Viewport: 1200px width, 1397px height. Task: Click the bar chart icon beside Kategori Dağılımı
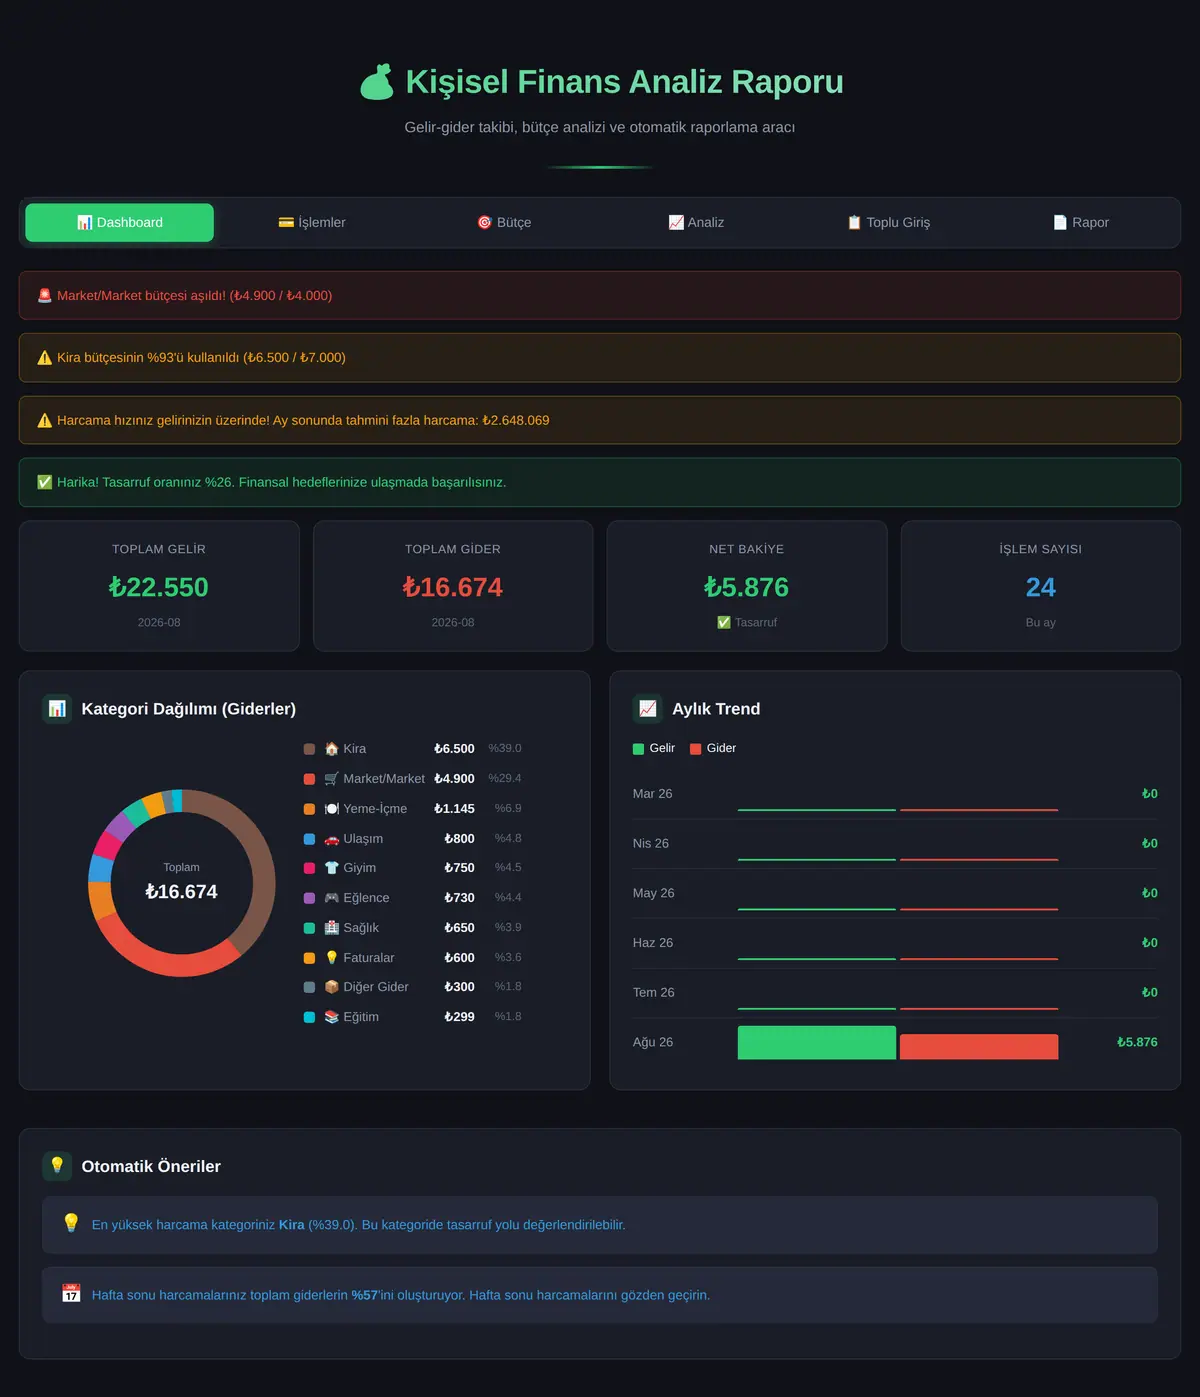[57, 708]
